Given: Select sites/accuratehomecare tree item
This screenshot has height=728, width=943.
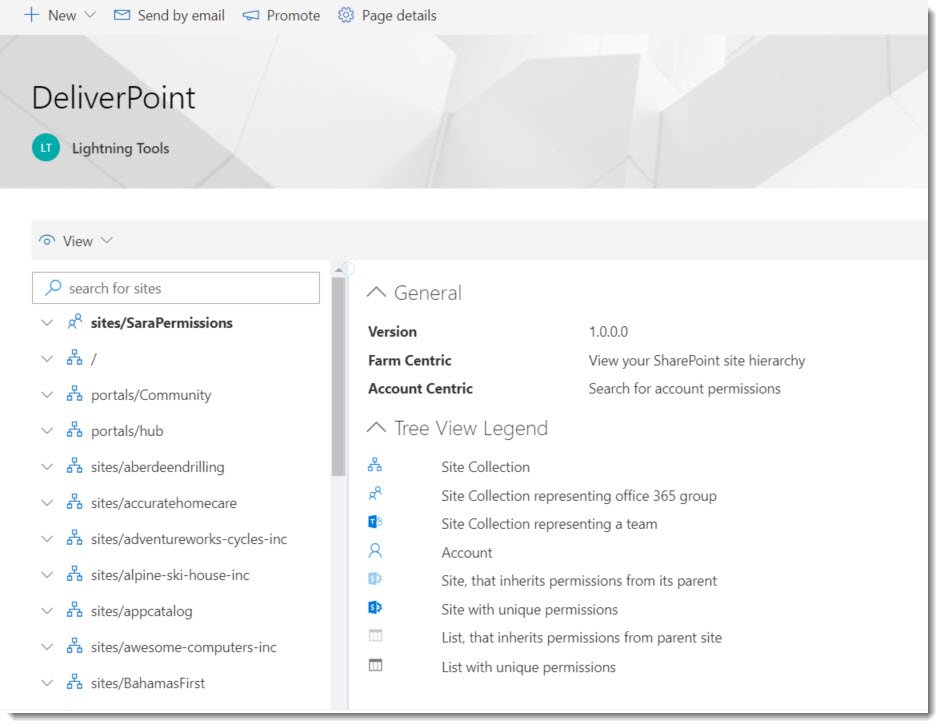Looking at the screenshot, I should click(x=164, y=503).
